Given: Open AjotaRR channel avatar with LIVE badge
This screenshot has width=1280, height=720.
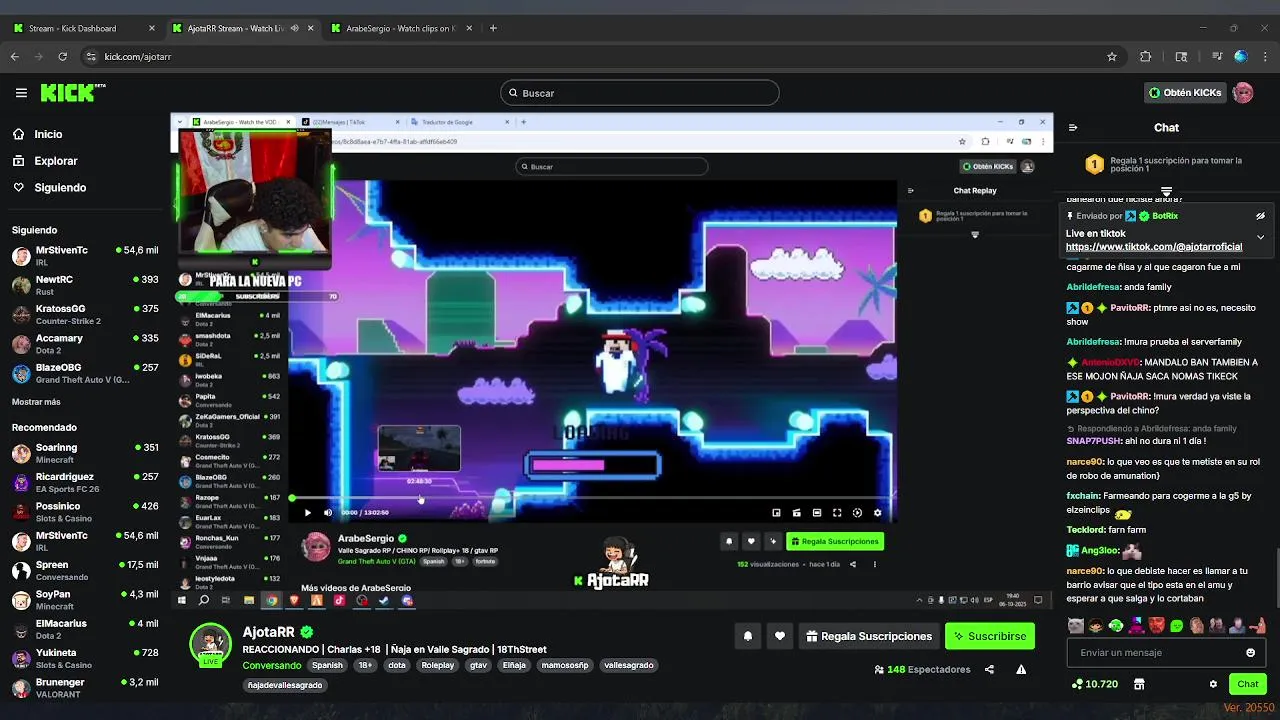Looking at the screenshot, I should pos(210,645).
